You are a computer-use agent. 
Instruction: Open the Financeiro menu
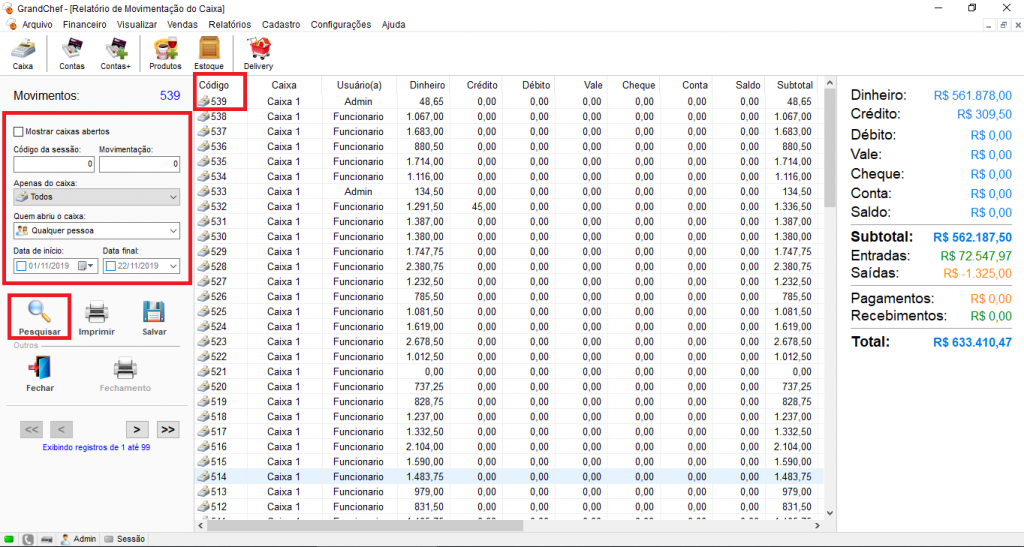(84, 24)
